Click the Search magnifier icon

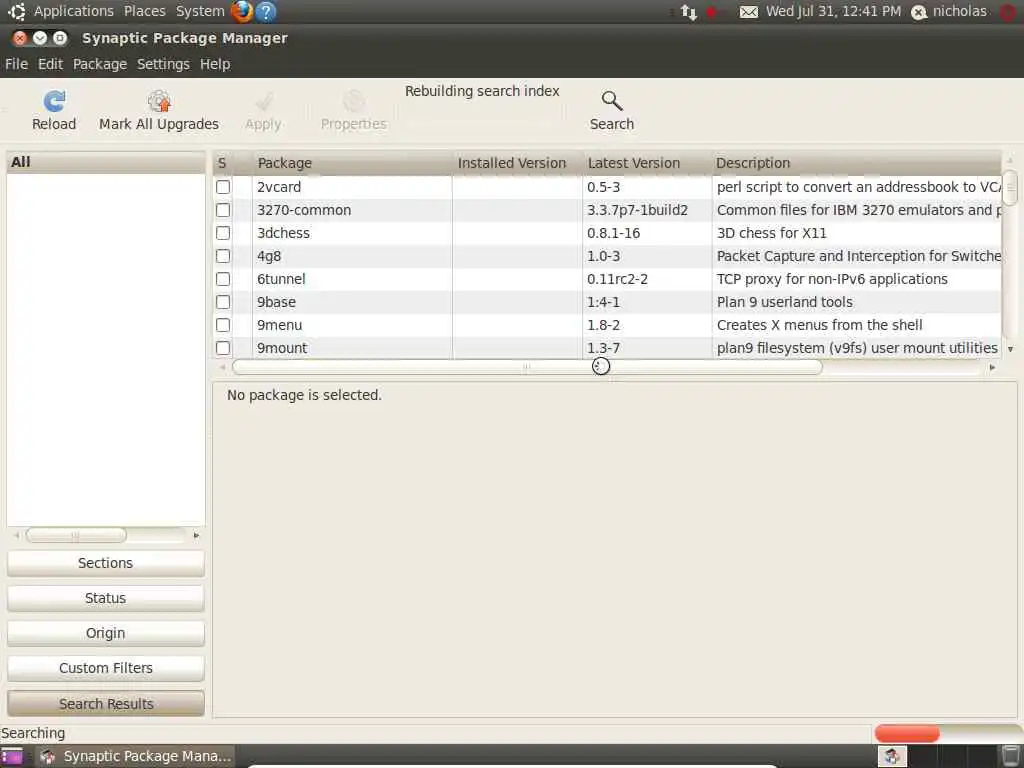[611, 101]
